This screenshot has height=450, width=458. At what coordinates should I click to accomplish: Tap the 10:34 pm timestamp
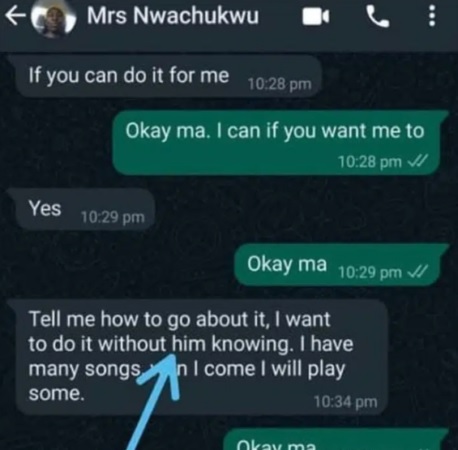coord(346,402)
